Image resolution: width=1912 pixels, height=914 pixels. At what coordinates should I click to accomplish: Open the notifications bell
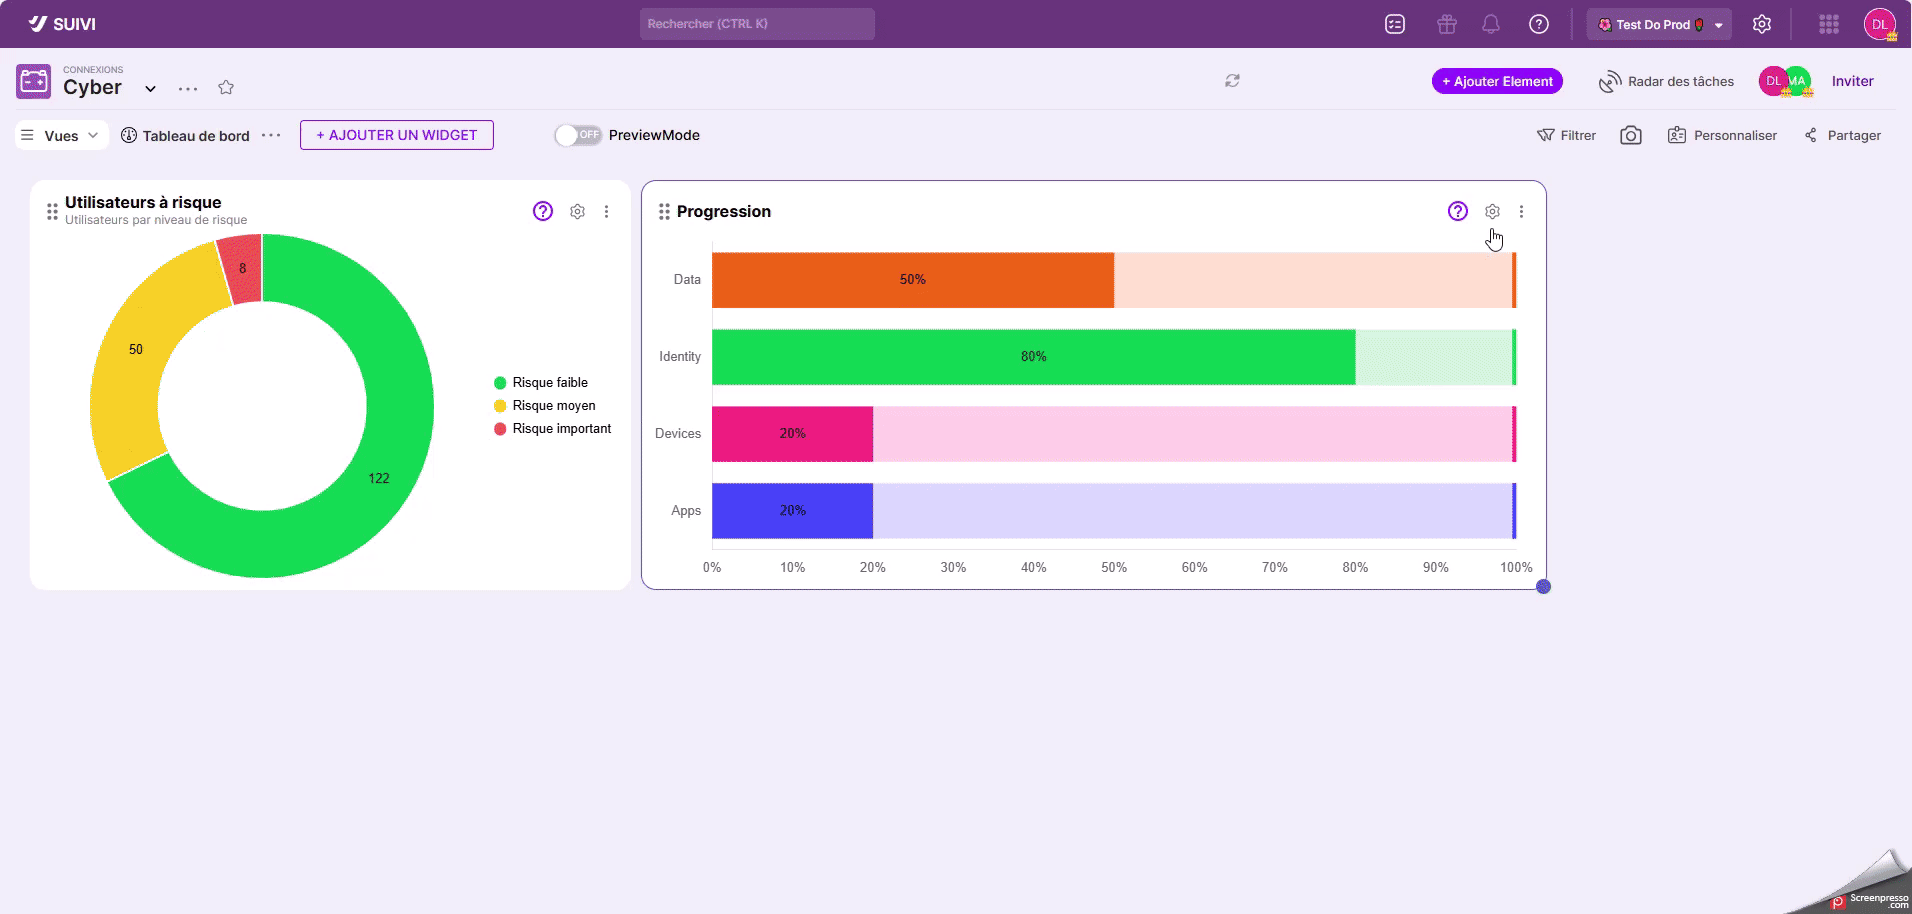(x=1490, y=24)
